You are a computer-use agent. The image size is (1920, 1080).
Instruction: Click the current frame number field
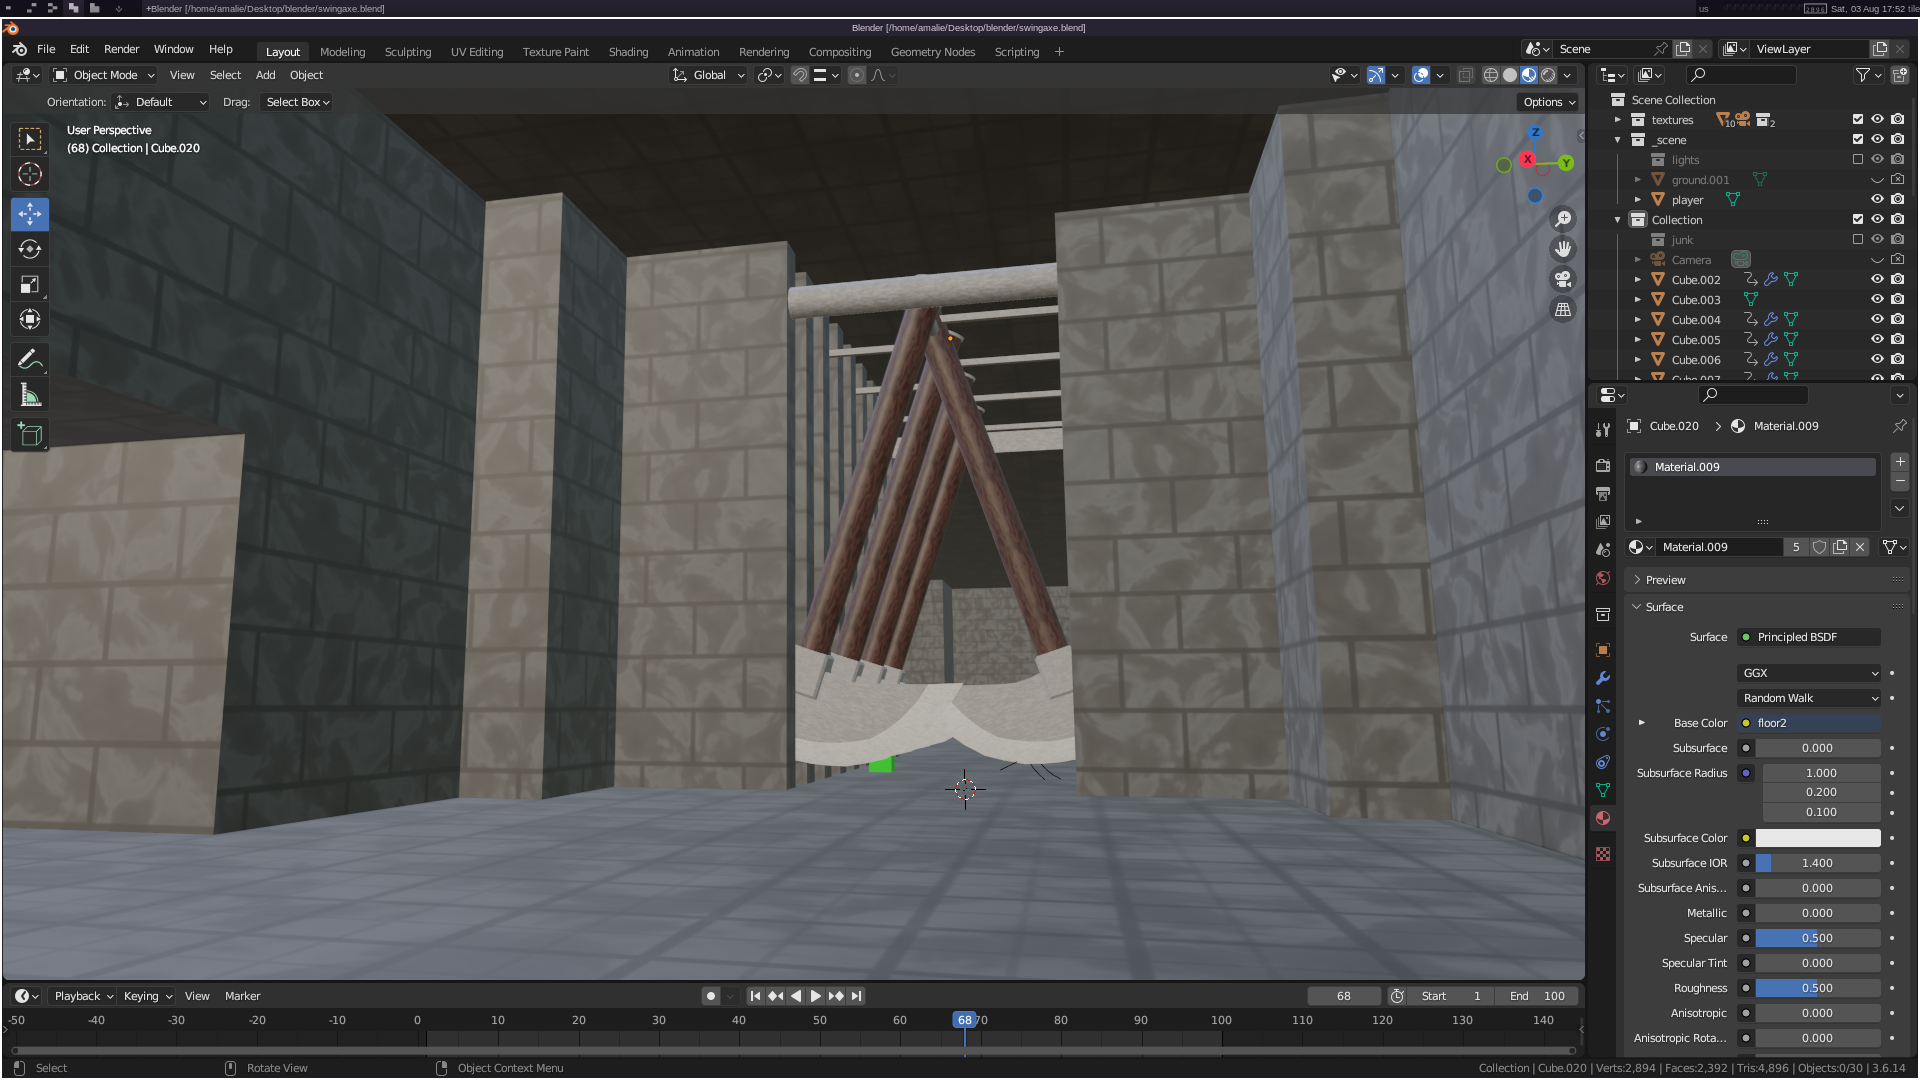pos(1343,996)
